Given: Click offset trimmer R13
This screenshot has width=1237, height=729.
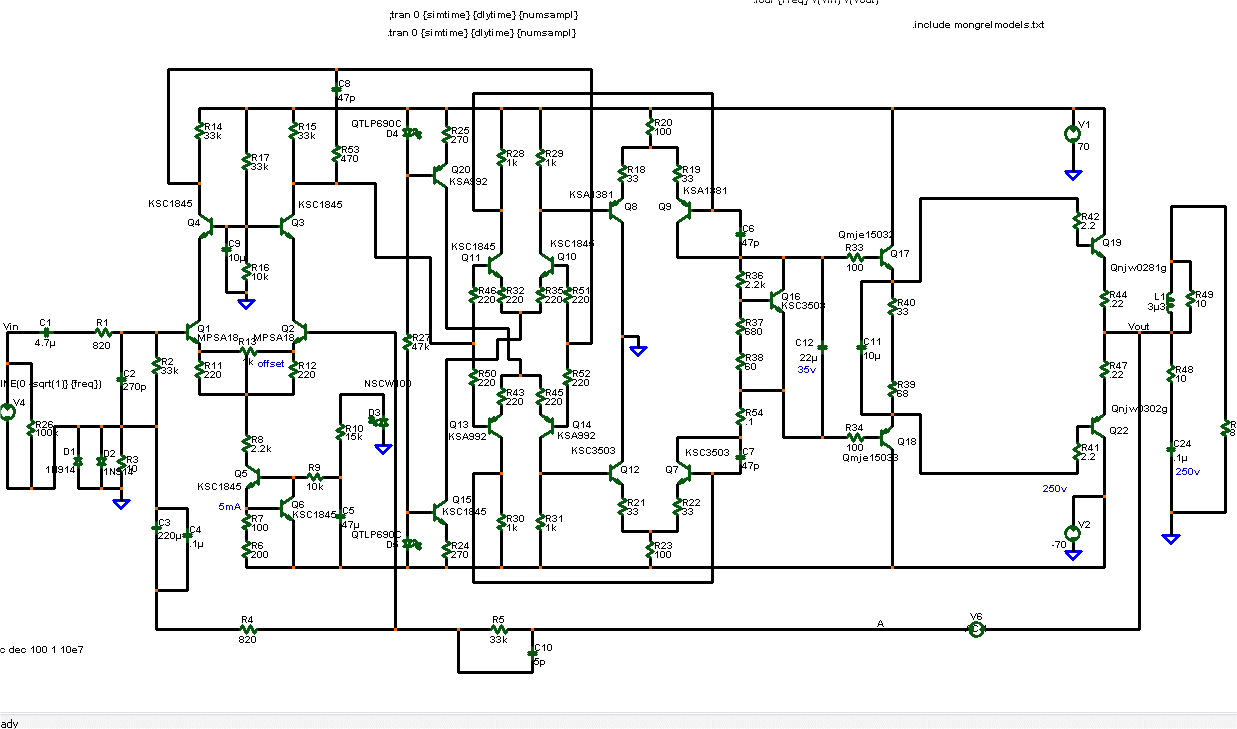Looking at the screenshot, I should point(247,350).
